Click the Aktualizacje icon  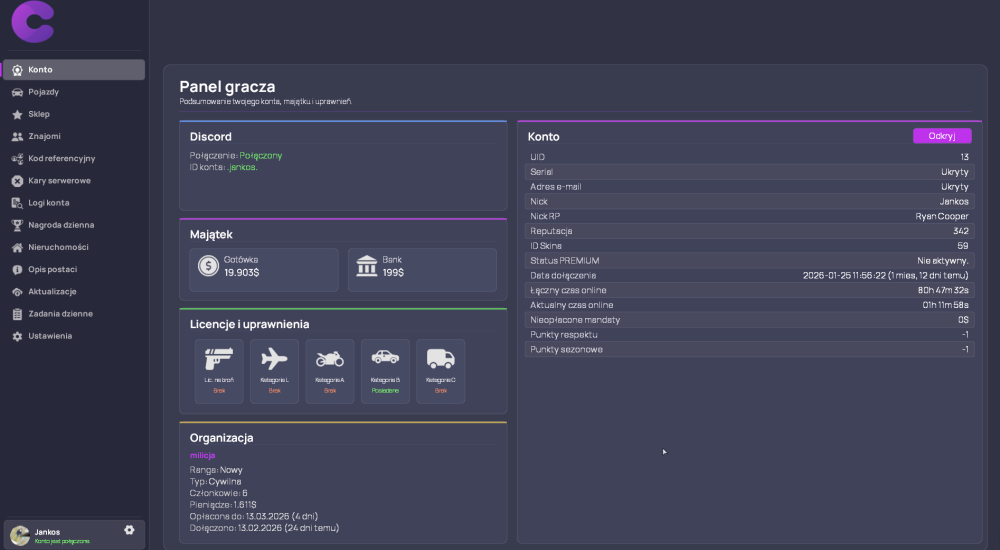pos(17,292)
